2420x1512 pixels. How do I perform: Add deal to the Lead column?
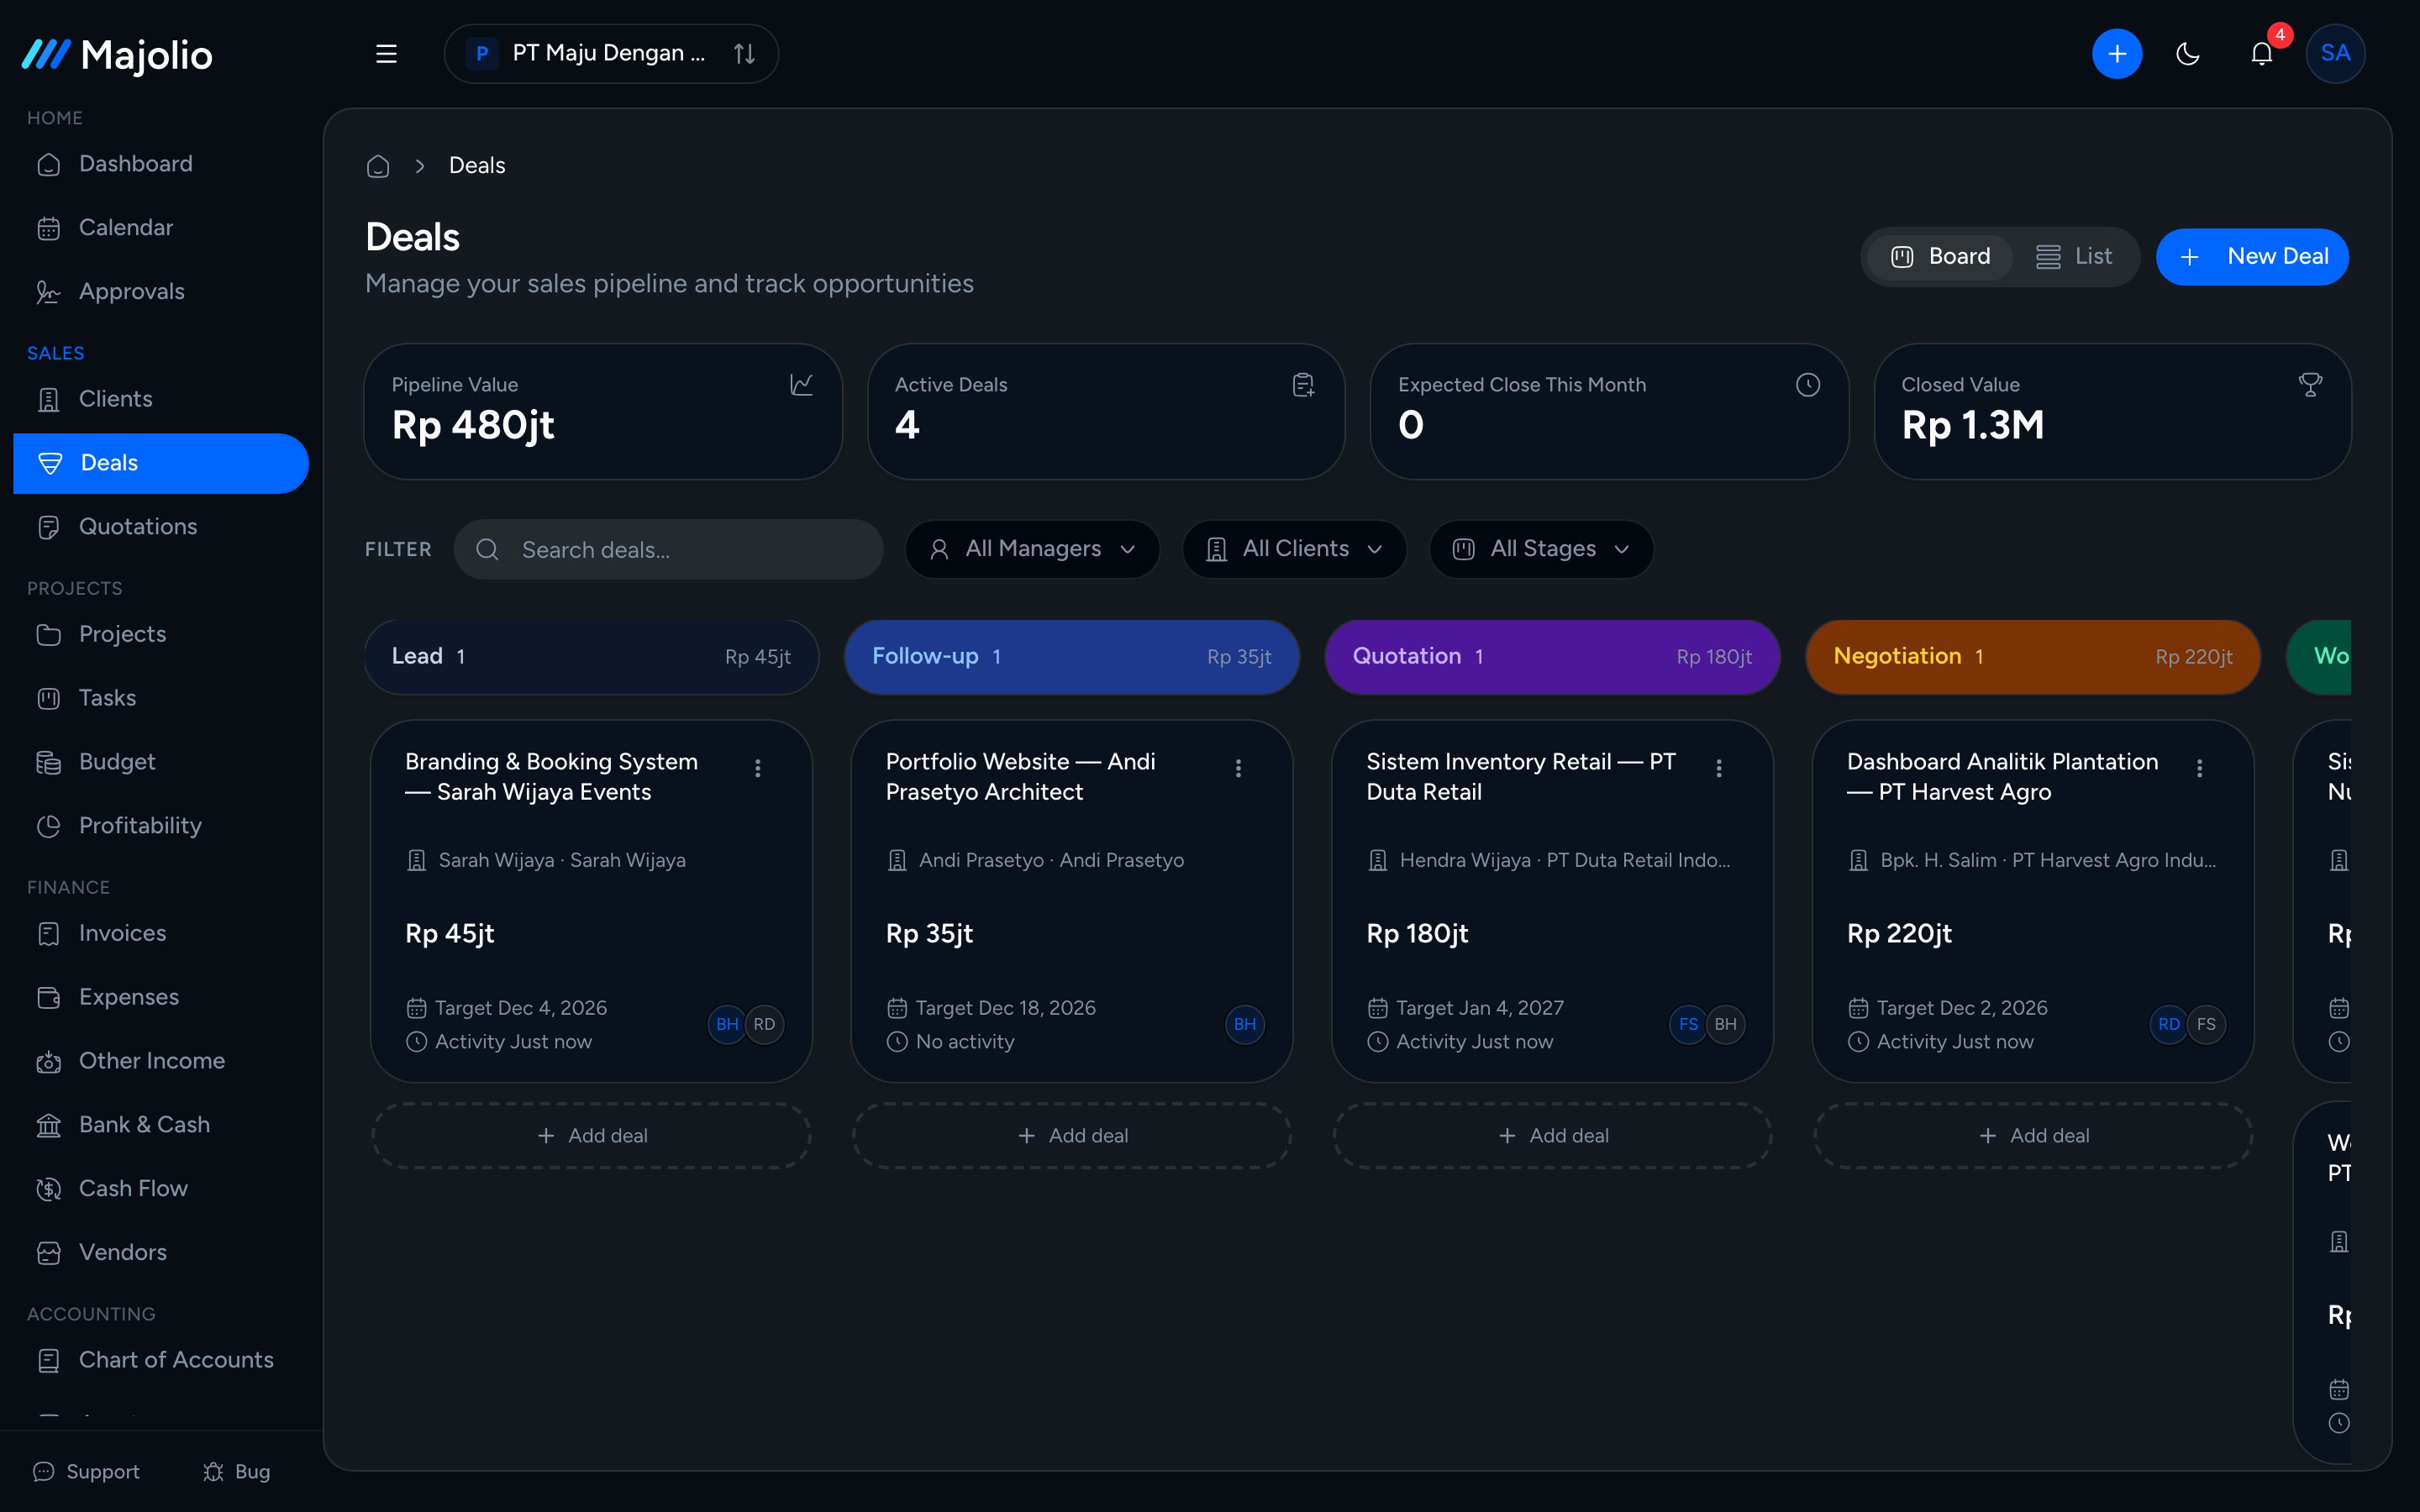click(x=591, y=1136)
